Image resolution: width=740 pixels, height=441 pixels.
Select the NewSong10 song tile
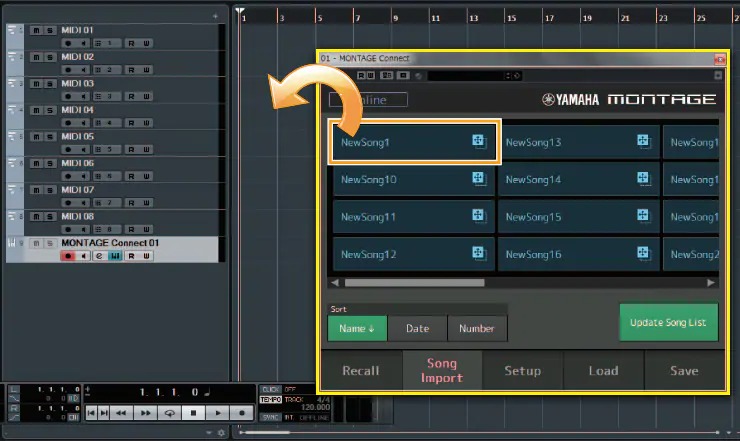[x=414, y=179]
